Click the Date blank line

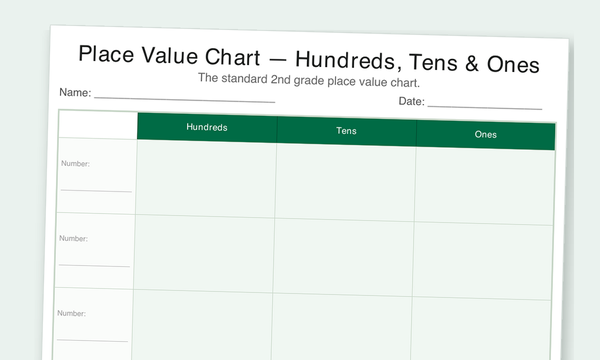click(485, 107)
